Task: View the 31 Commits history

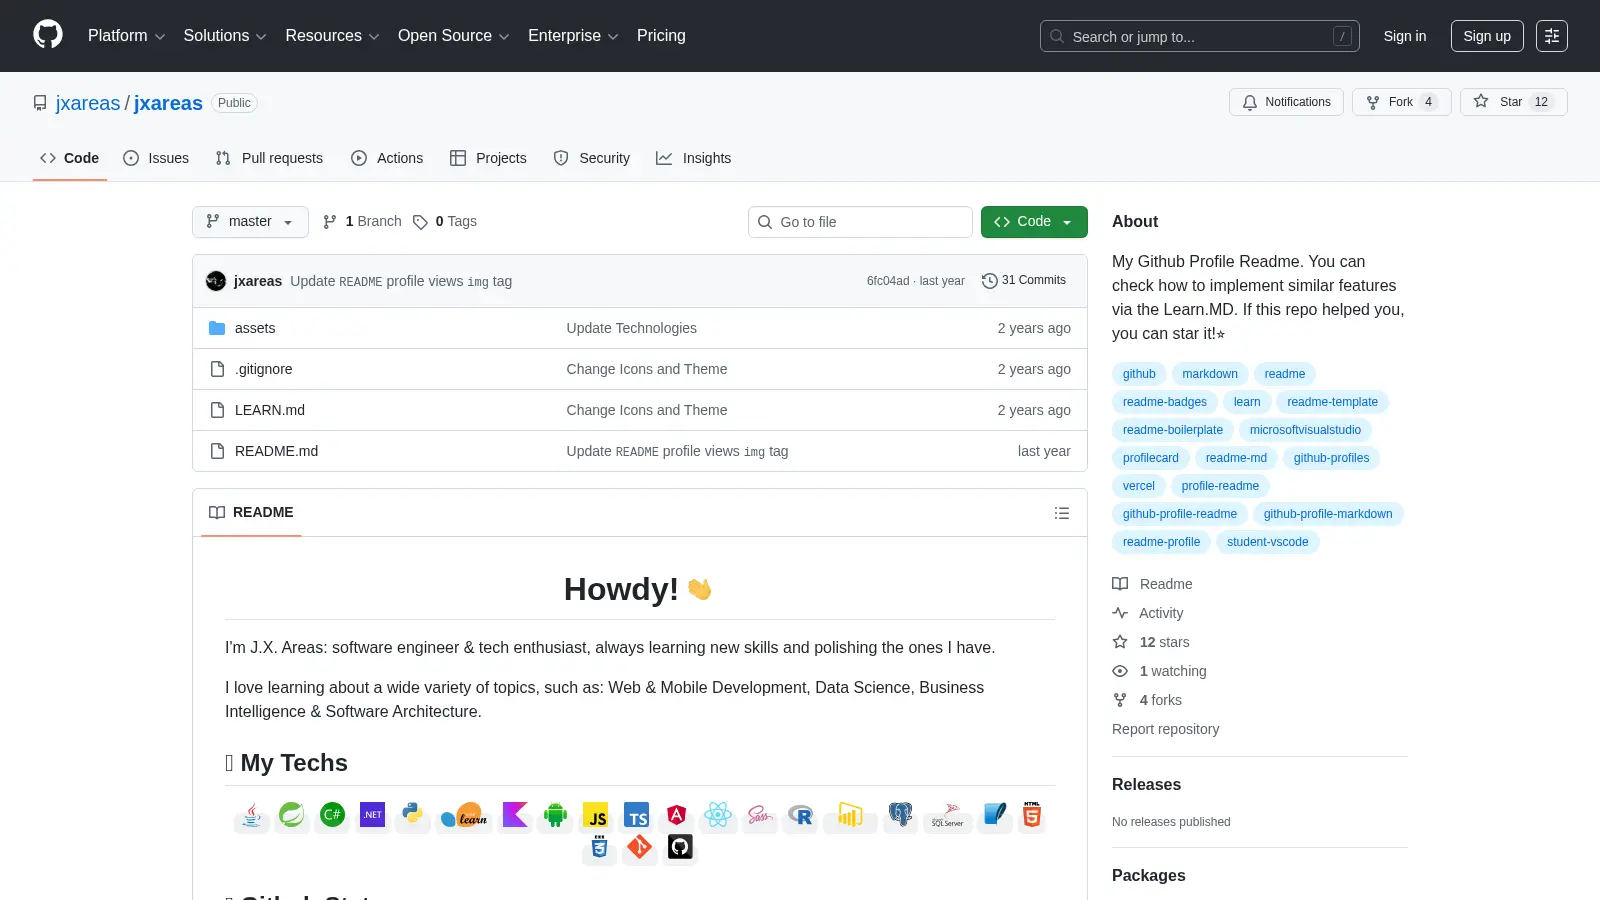Action: 1024,281
